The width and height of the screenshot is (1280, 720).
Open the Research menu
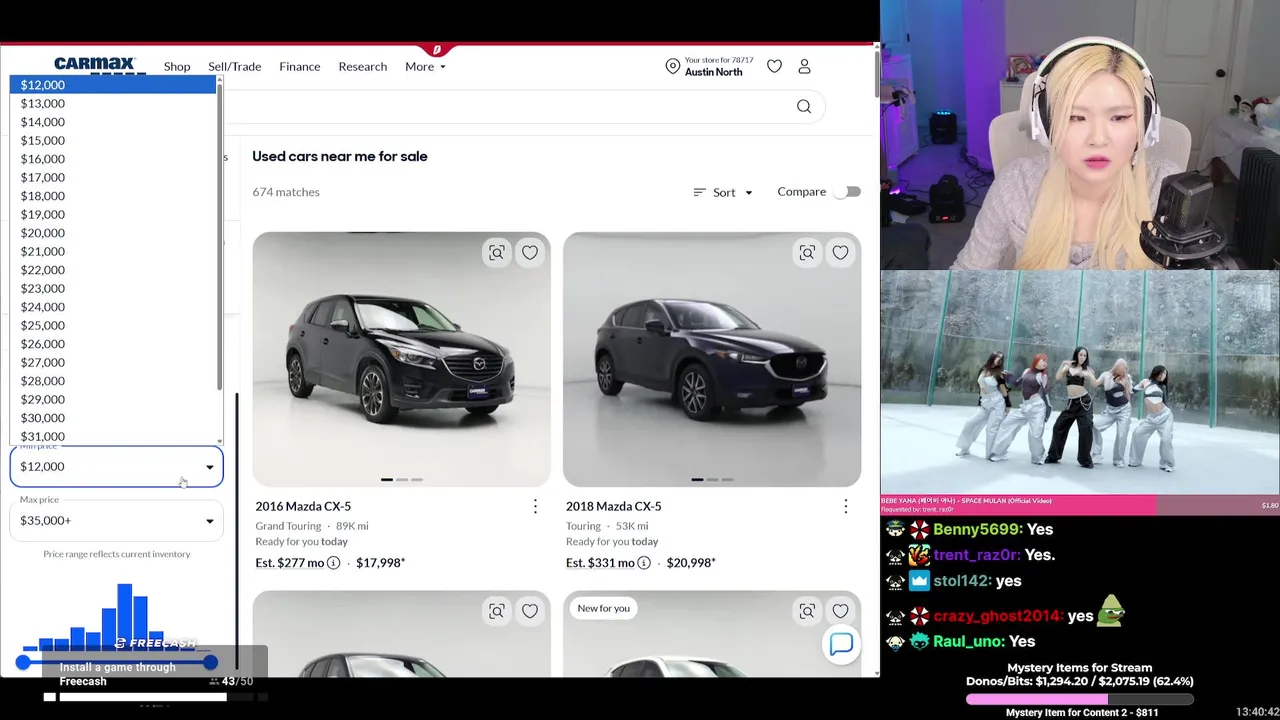pos(362,67)
